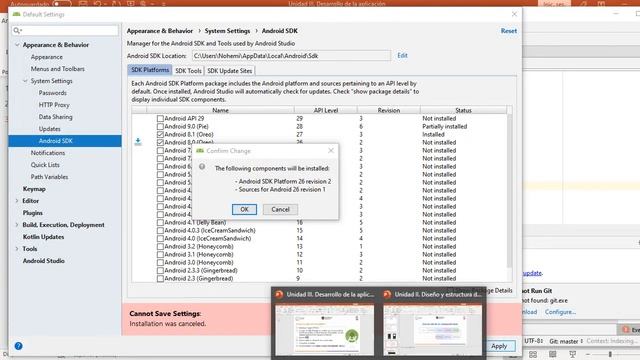Open Kotlin Updates settings
Screen dimensions: 640x360
(43, 237)
